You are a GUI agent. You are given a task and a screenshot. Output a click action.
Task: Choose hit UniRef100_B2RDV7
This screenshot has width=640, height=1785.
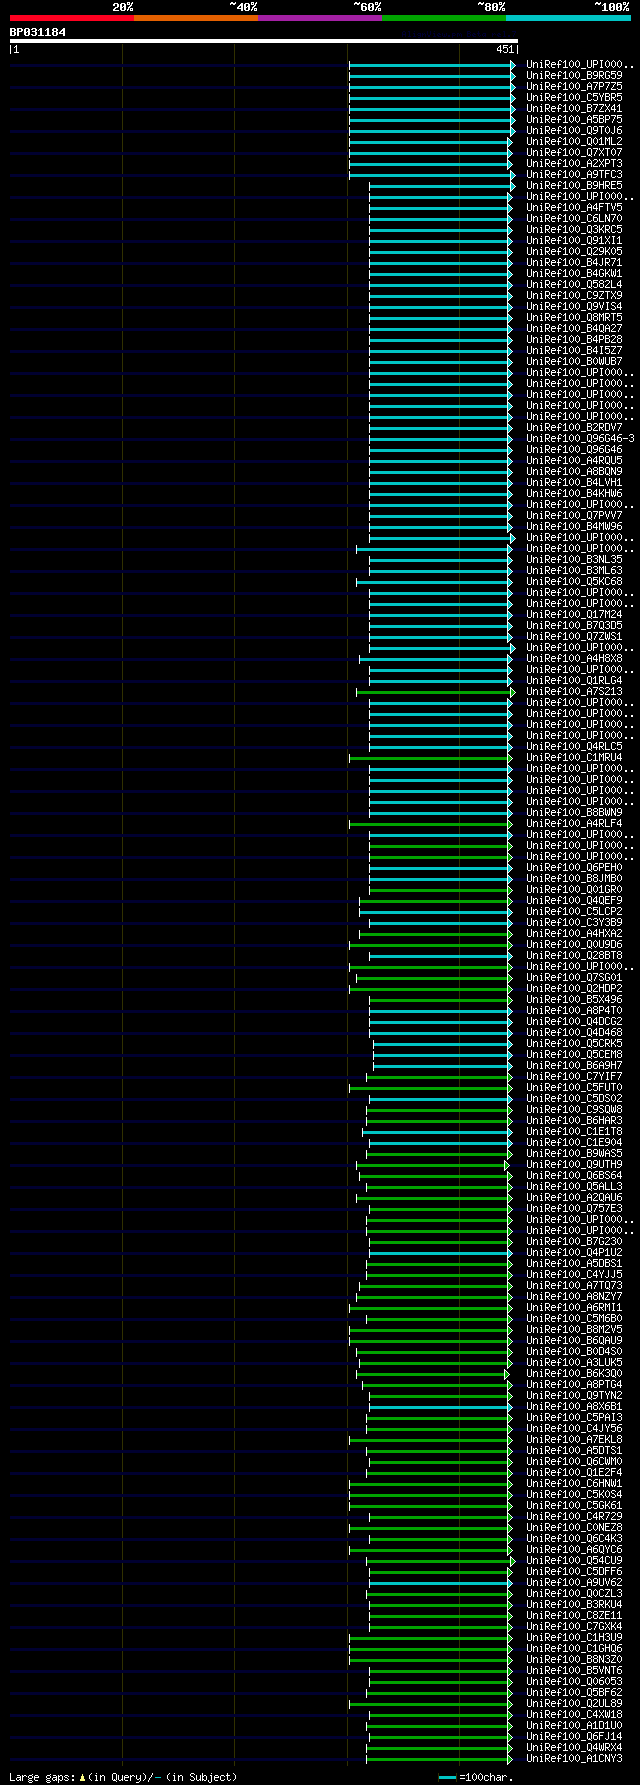[x=574, y=427]
